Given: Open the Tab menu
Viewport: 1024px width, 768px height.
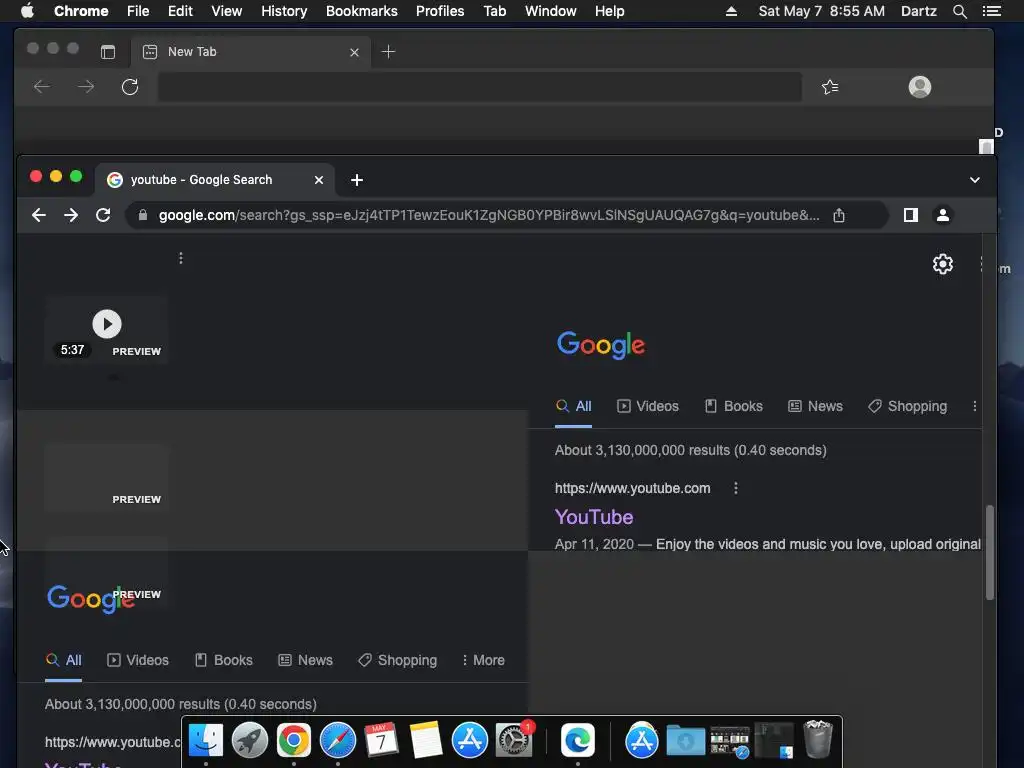Looking at the screenshot, I should [x=494, y=11].
